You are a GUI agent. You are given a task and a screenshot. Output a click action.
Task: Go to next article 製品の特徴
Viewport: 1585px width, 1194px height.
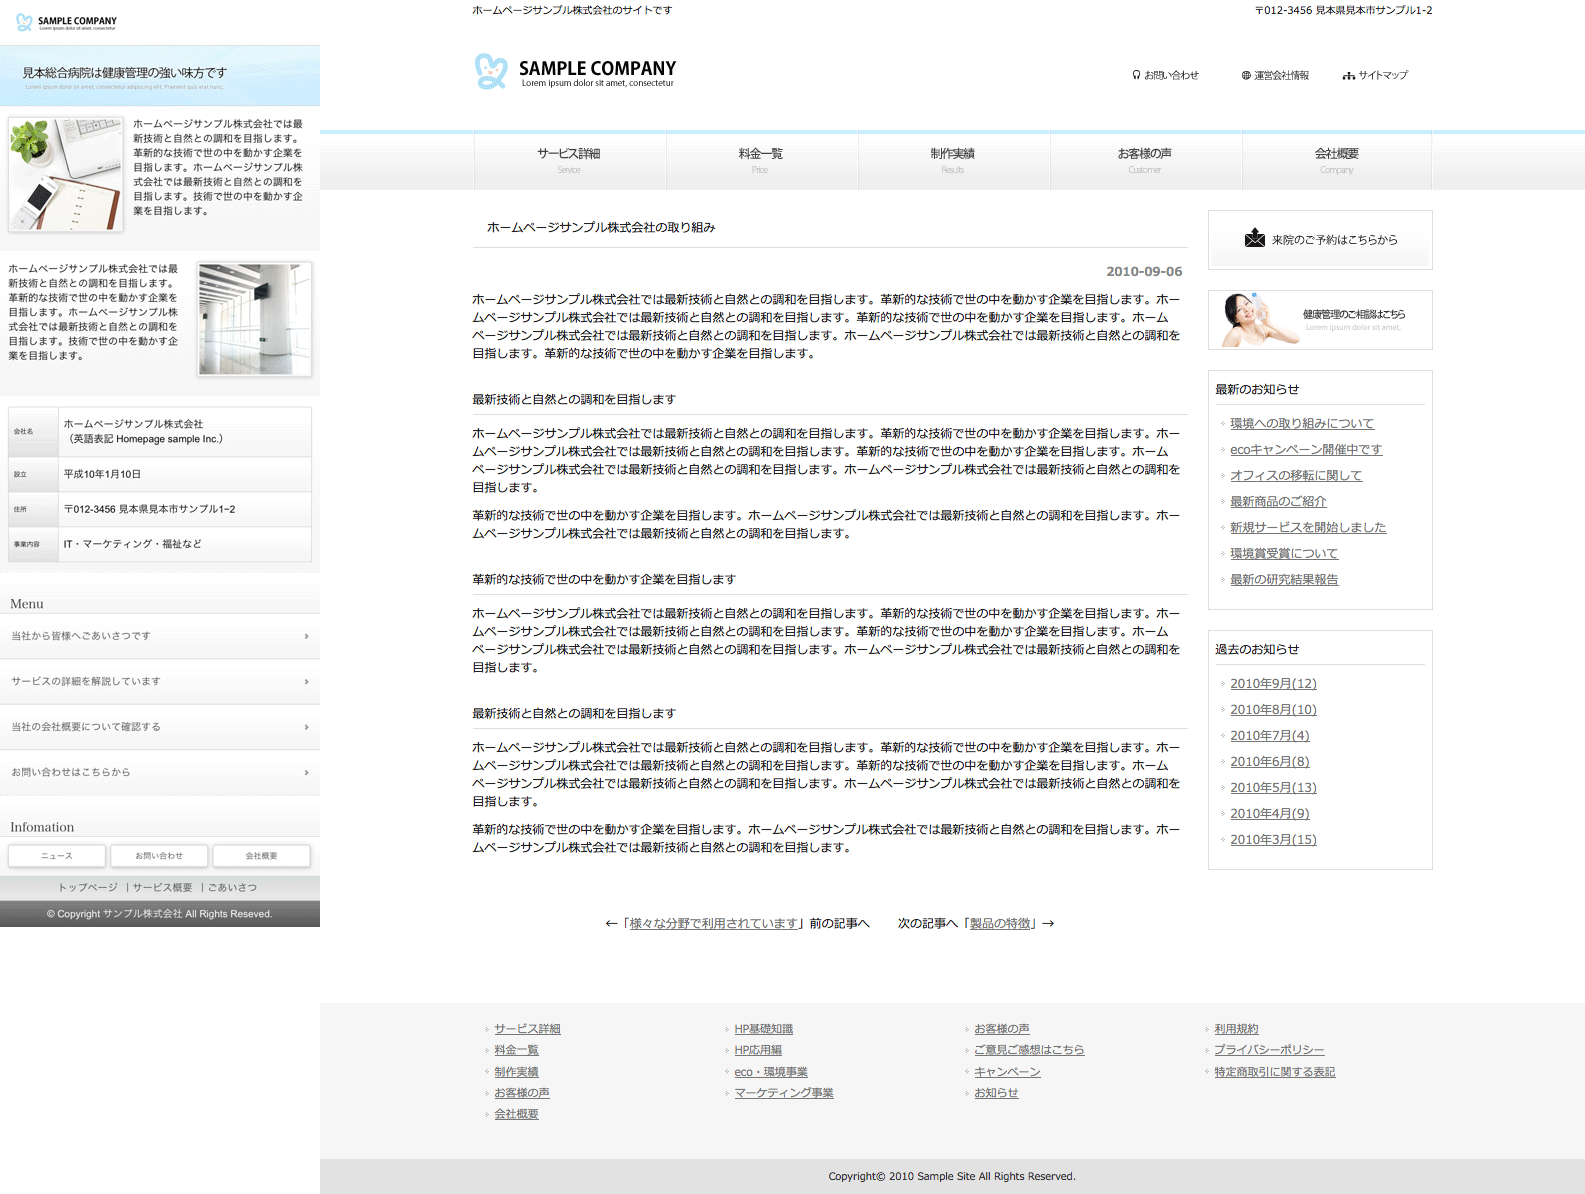click(x=1001, y=924)
